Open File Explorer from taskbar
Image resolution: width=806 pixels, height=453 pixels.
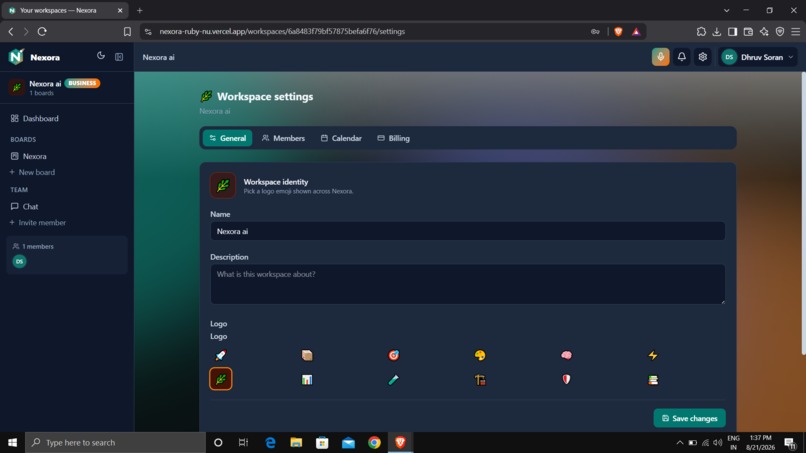pyautogui.click(x=296, y=442)
